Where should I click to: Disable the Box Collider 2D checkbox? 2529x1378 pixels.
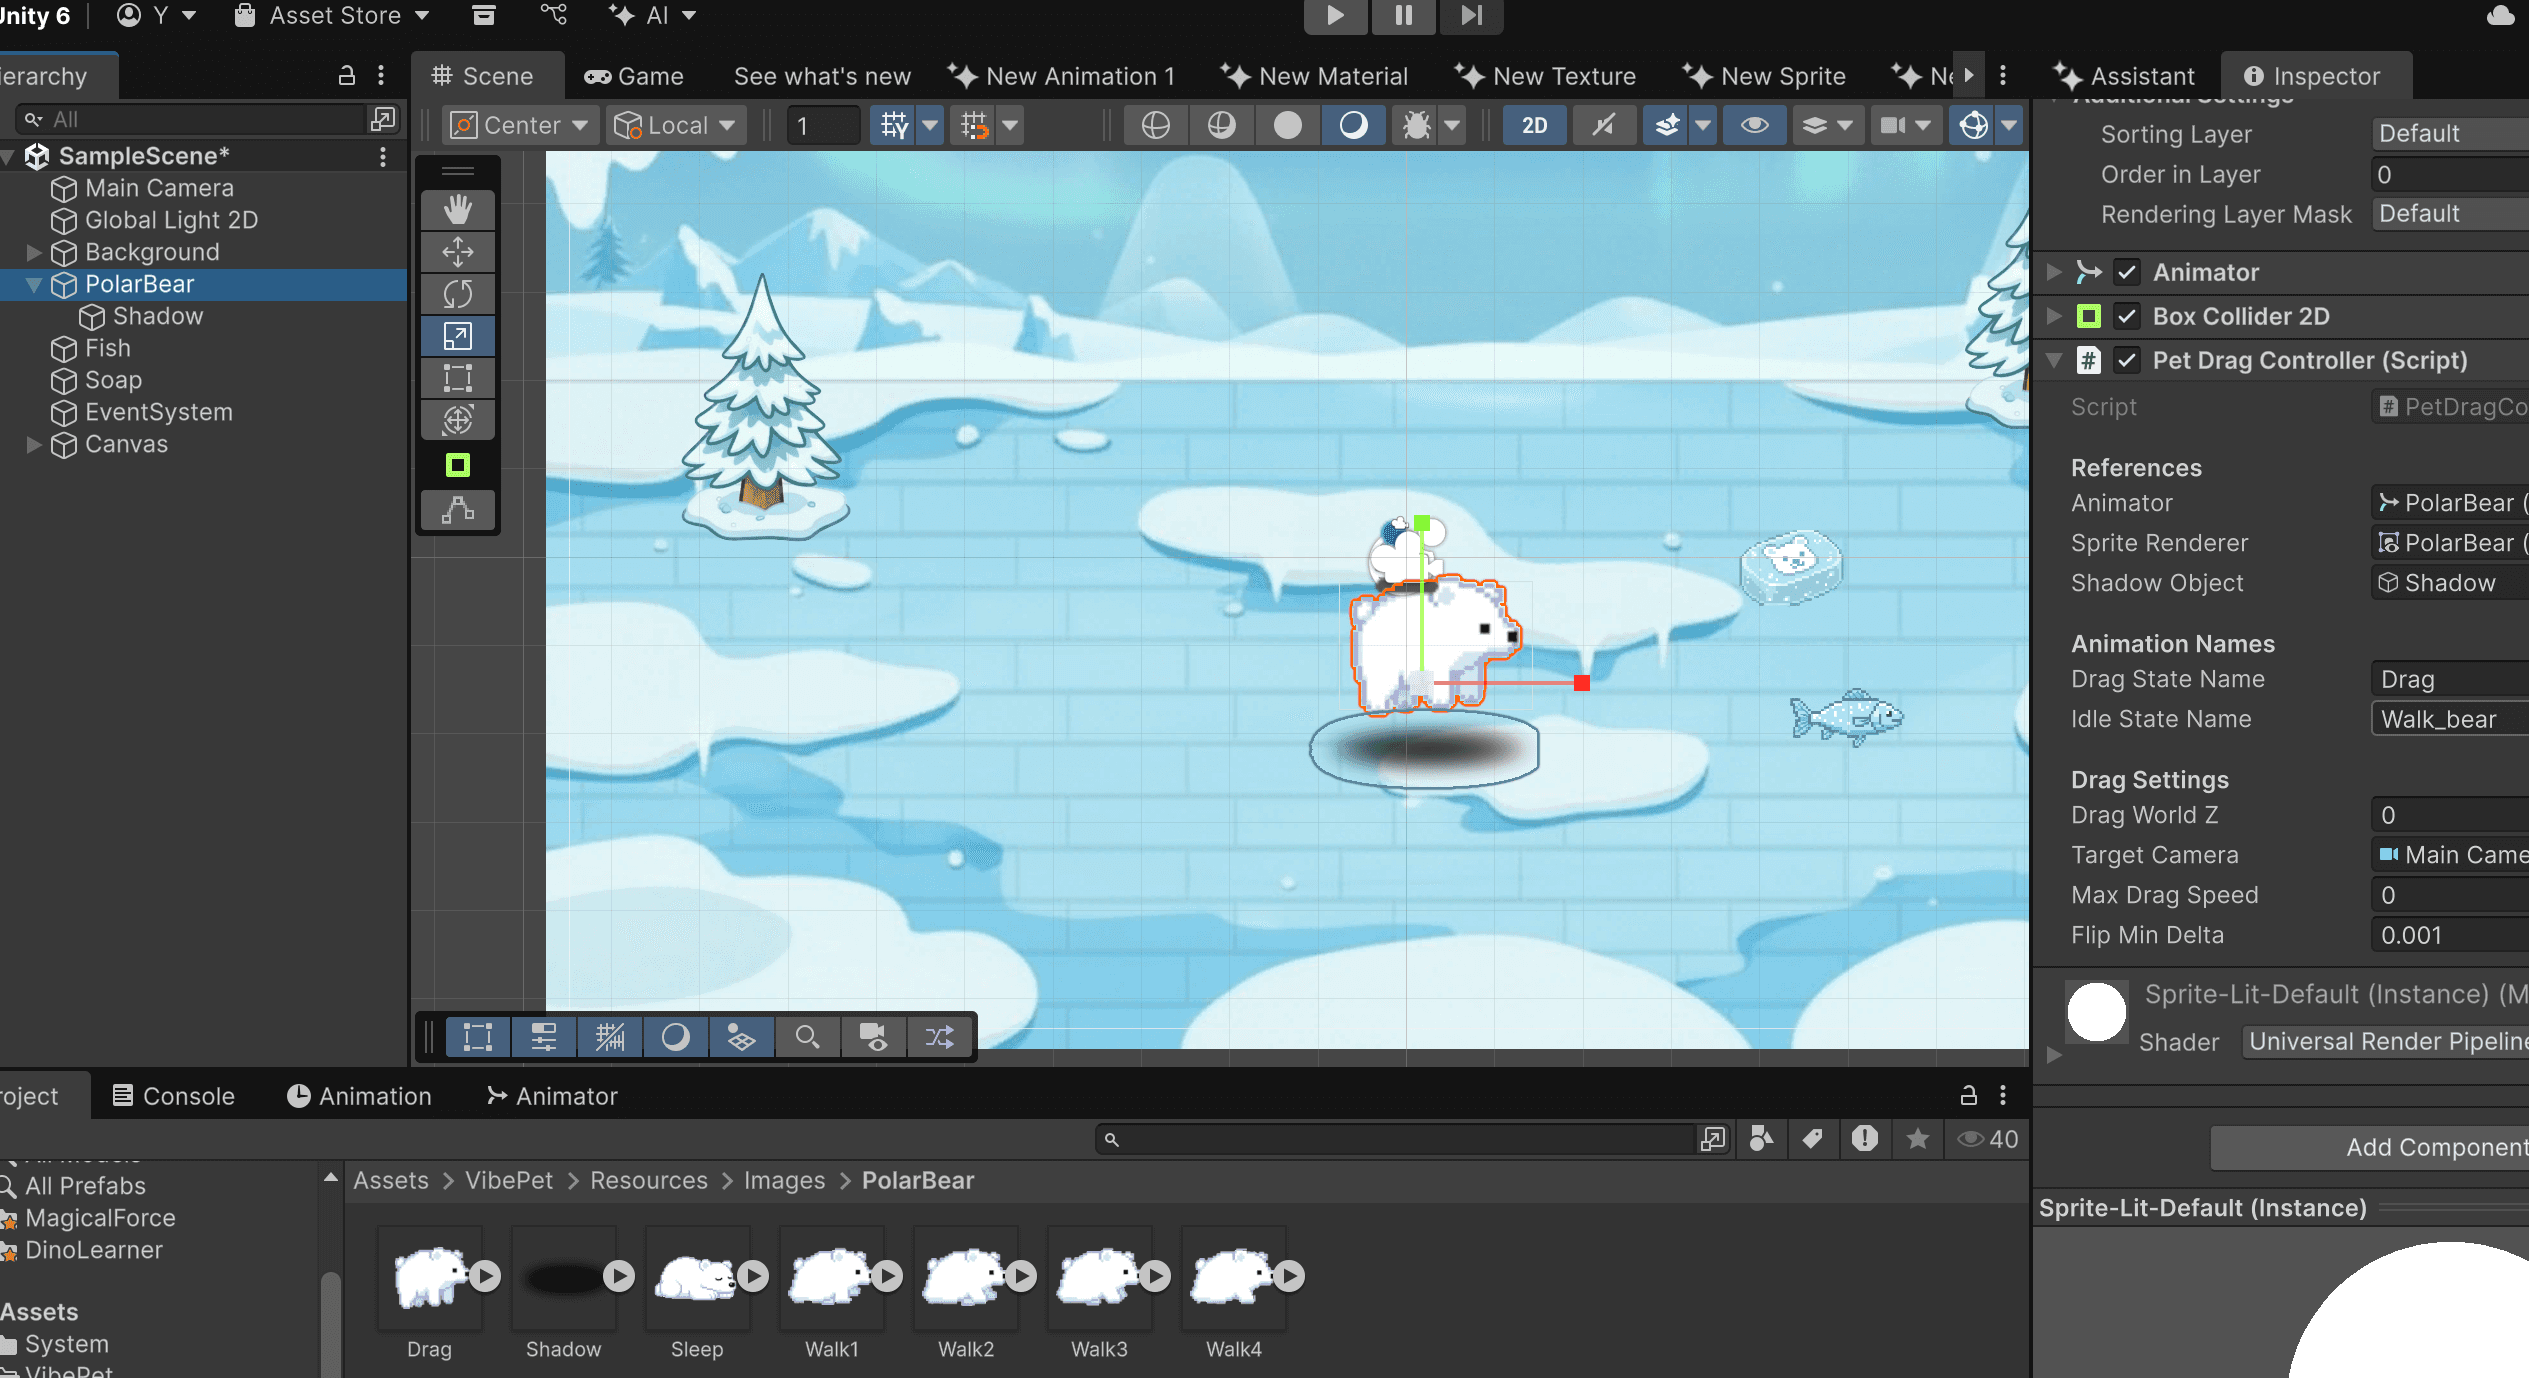coord(2127,316)
